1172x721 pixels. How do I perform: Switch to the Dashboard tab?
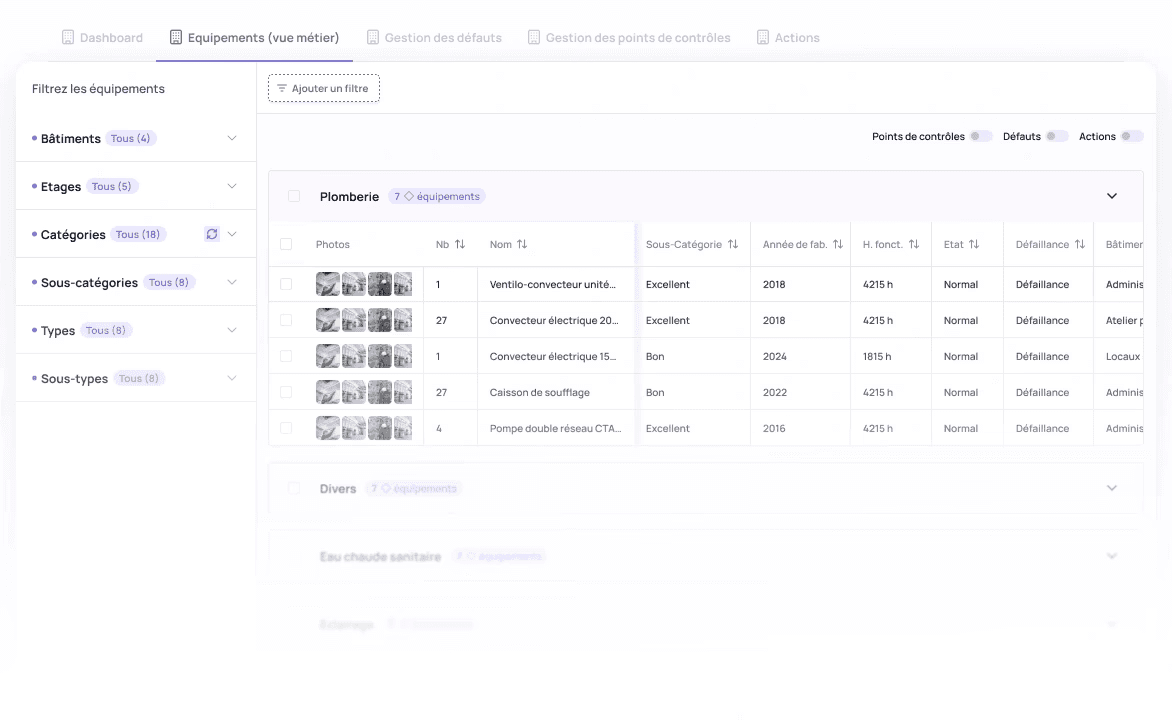click(x=102, y=37)
